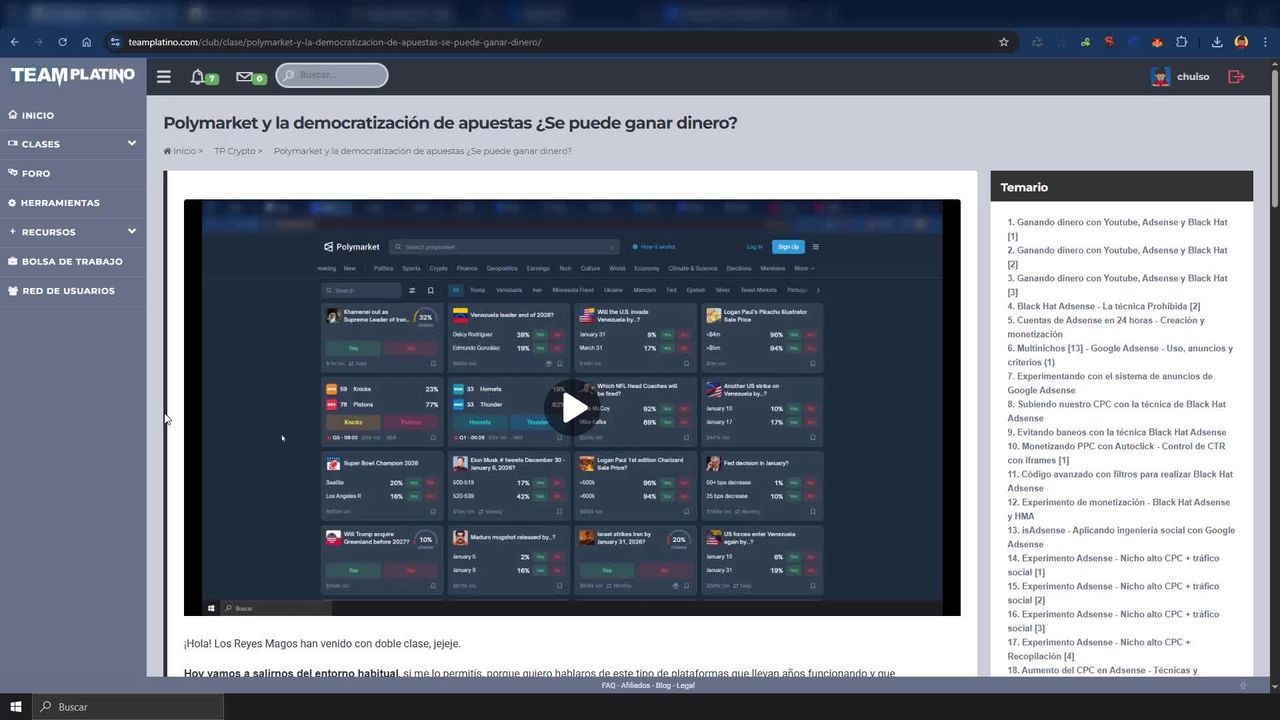Open lesson 16 Nicho alto CPC tráfico social [3]

[1113, 621]
